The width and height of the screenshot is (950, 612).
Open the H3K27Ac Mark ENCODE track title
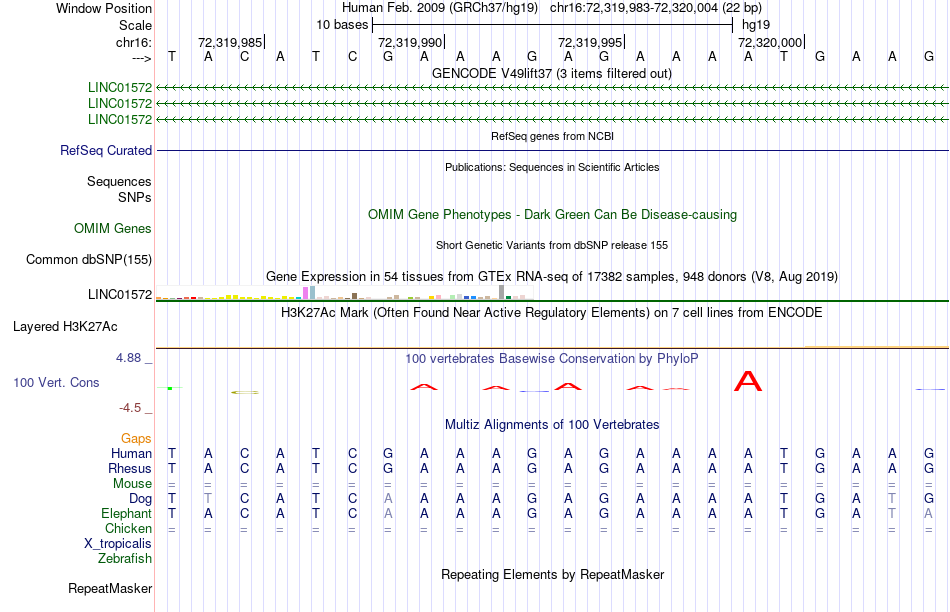(552, 313)
